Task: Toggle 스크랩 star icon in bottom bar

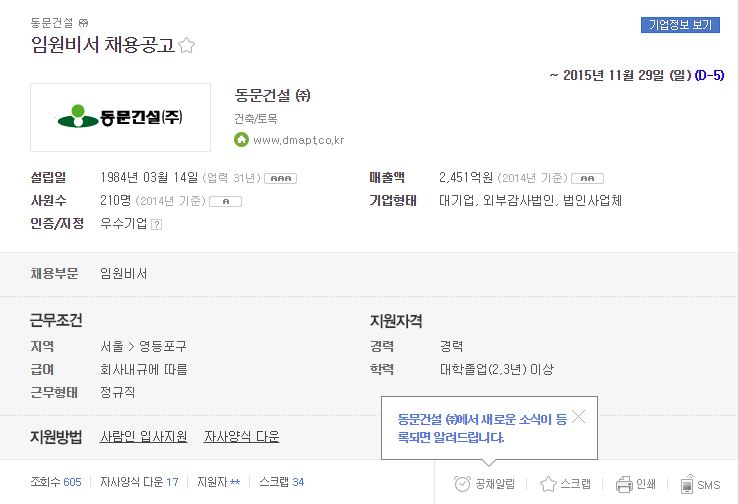Action: (548, 484)
